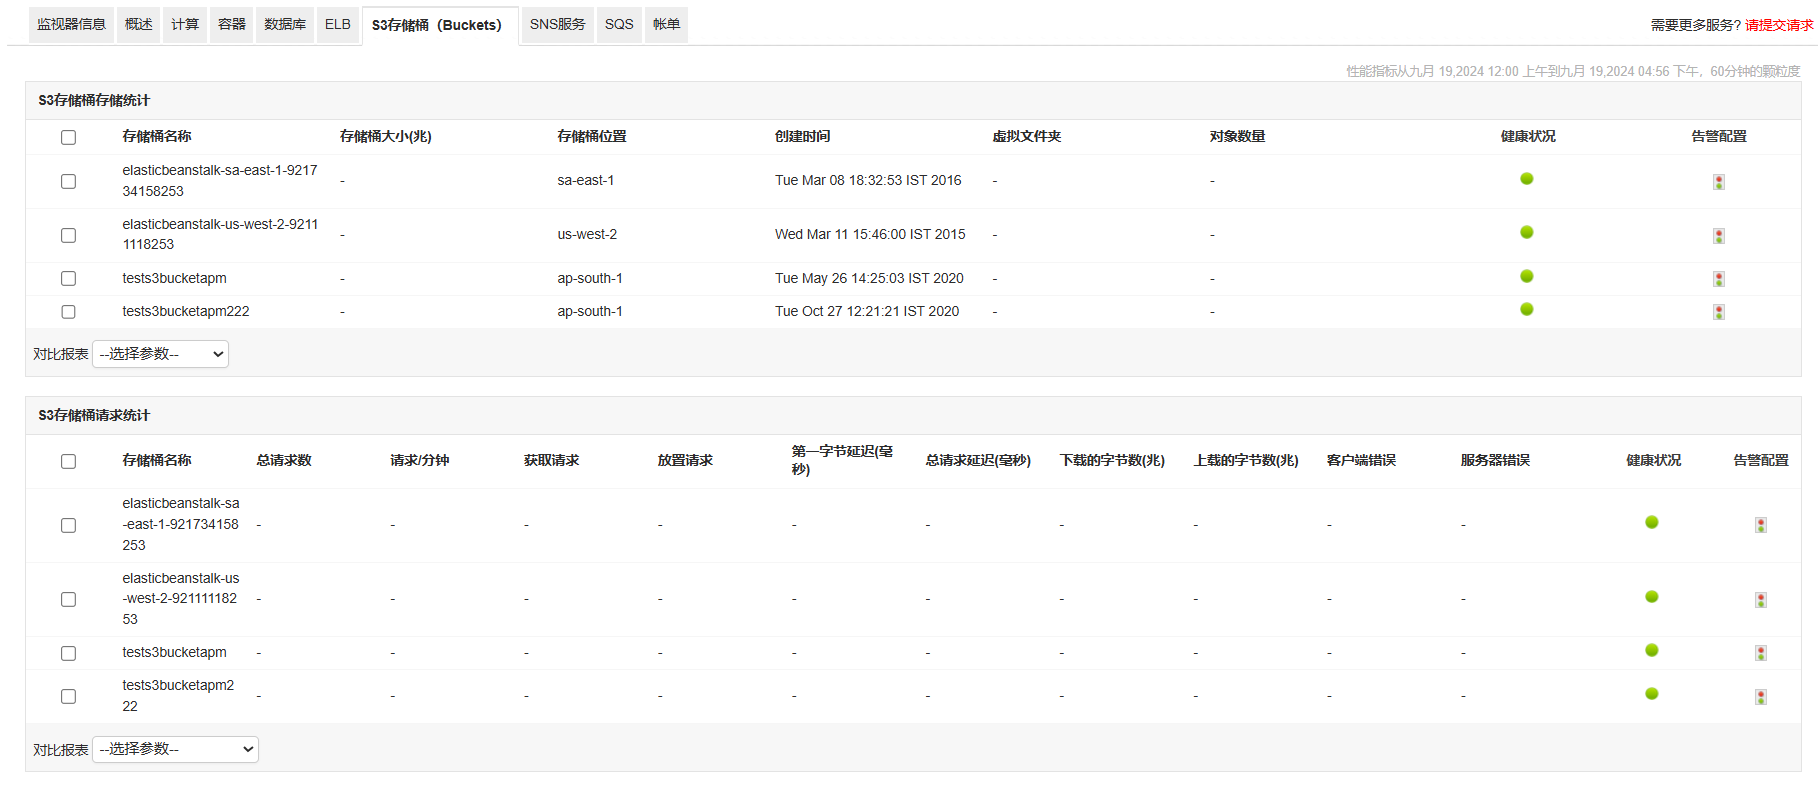Check elasticbeanstalk-sa-east-1 bucket in storage table
This screenshot has height=787, width=1820.
(68, 181)
